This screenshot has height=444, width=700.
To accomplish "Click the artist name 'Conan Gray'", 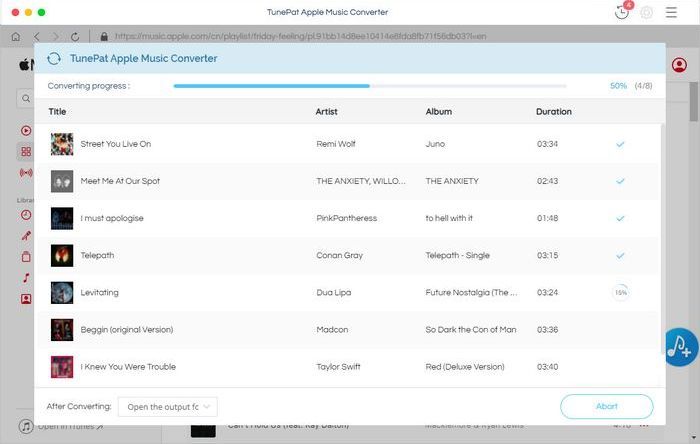I will (x=339, y=255).
